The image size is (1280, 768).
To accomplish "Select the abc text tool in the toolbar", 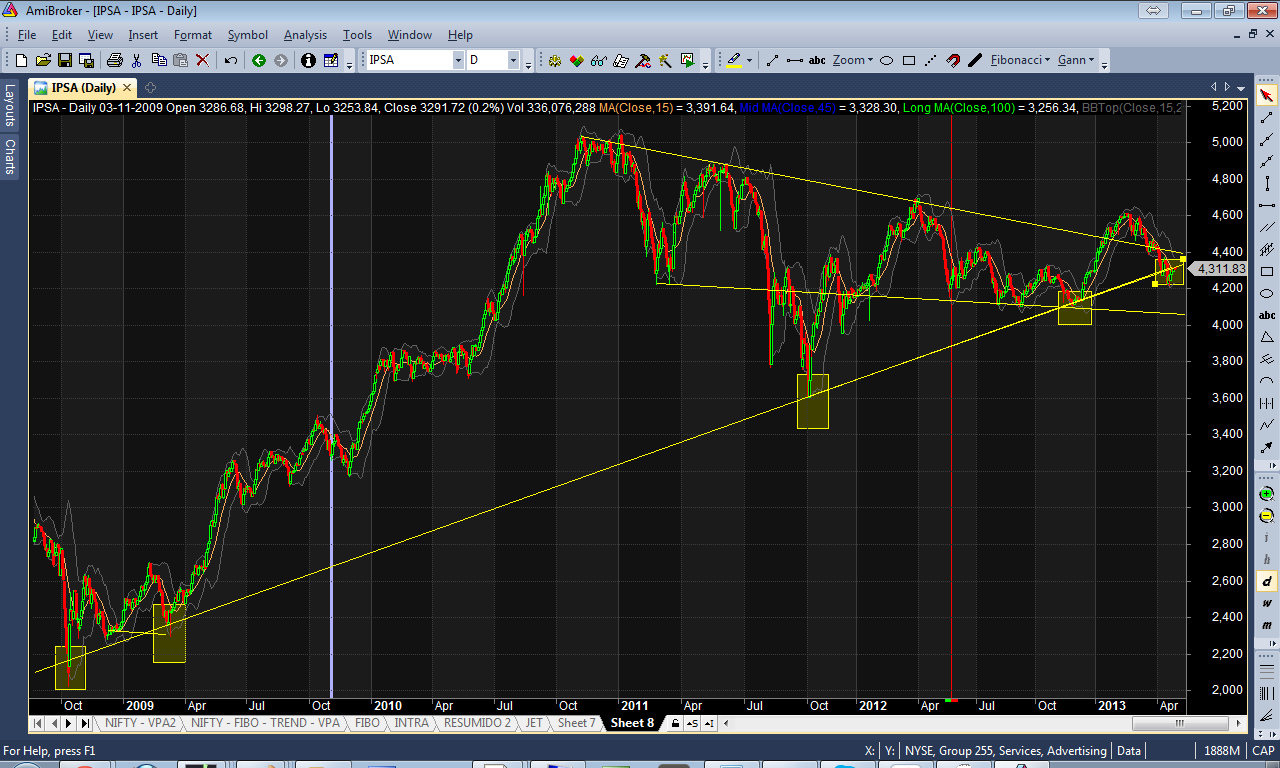I will pyautogui.click(x=817, y=60).
